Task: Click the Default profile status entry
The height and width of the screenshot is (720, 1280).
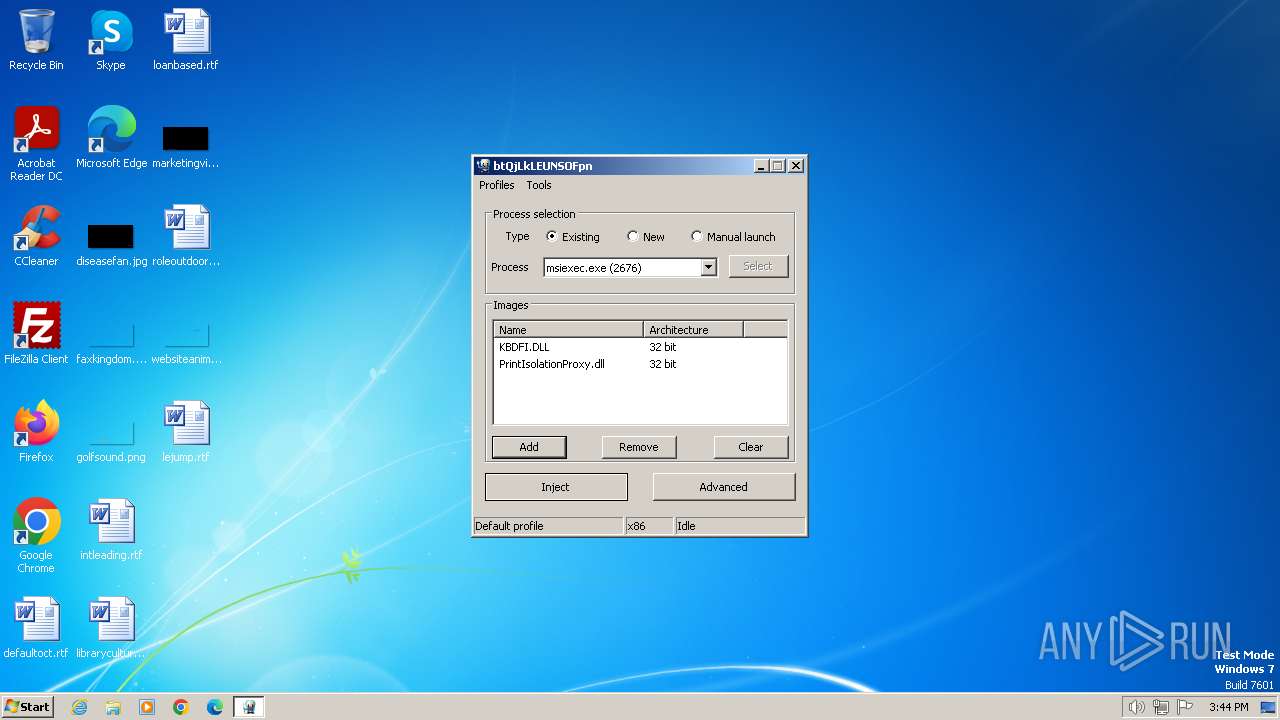Action: click(548, 526)
